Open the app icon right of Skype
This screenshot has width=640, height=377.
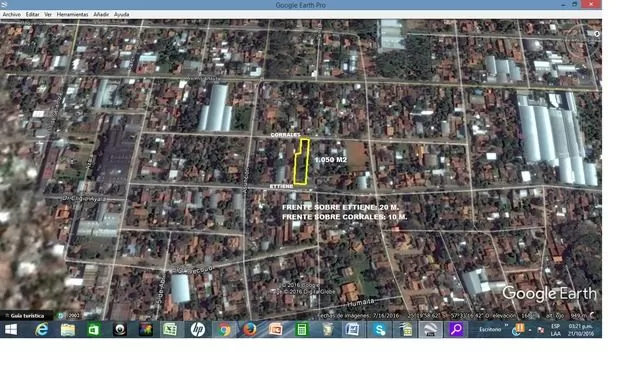click(x=406, y=329)
